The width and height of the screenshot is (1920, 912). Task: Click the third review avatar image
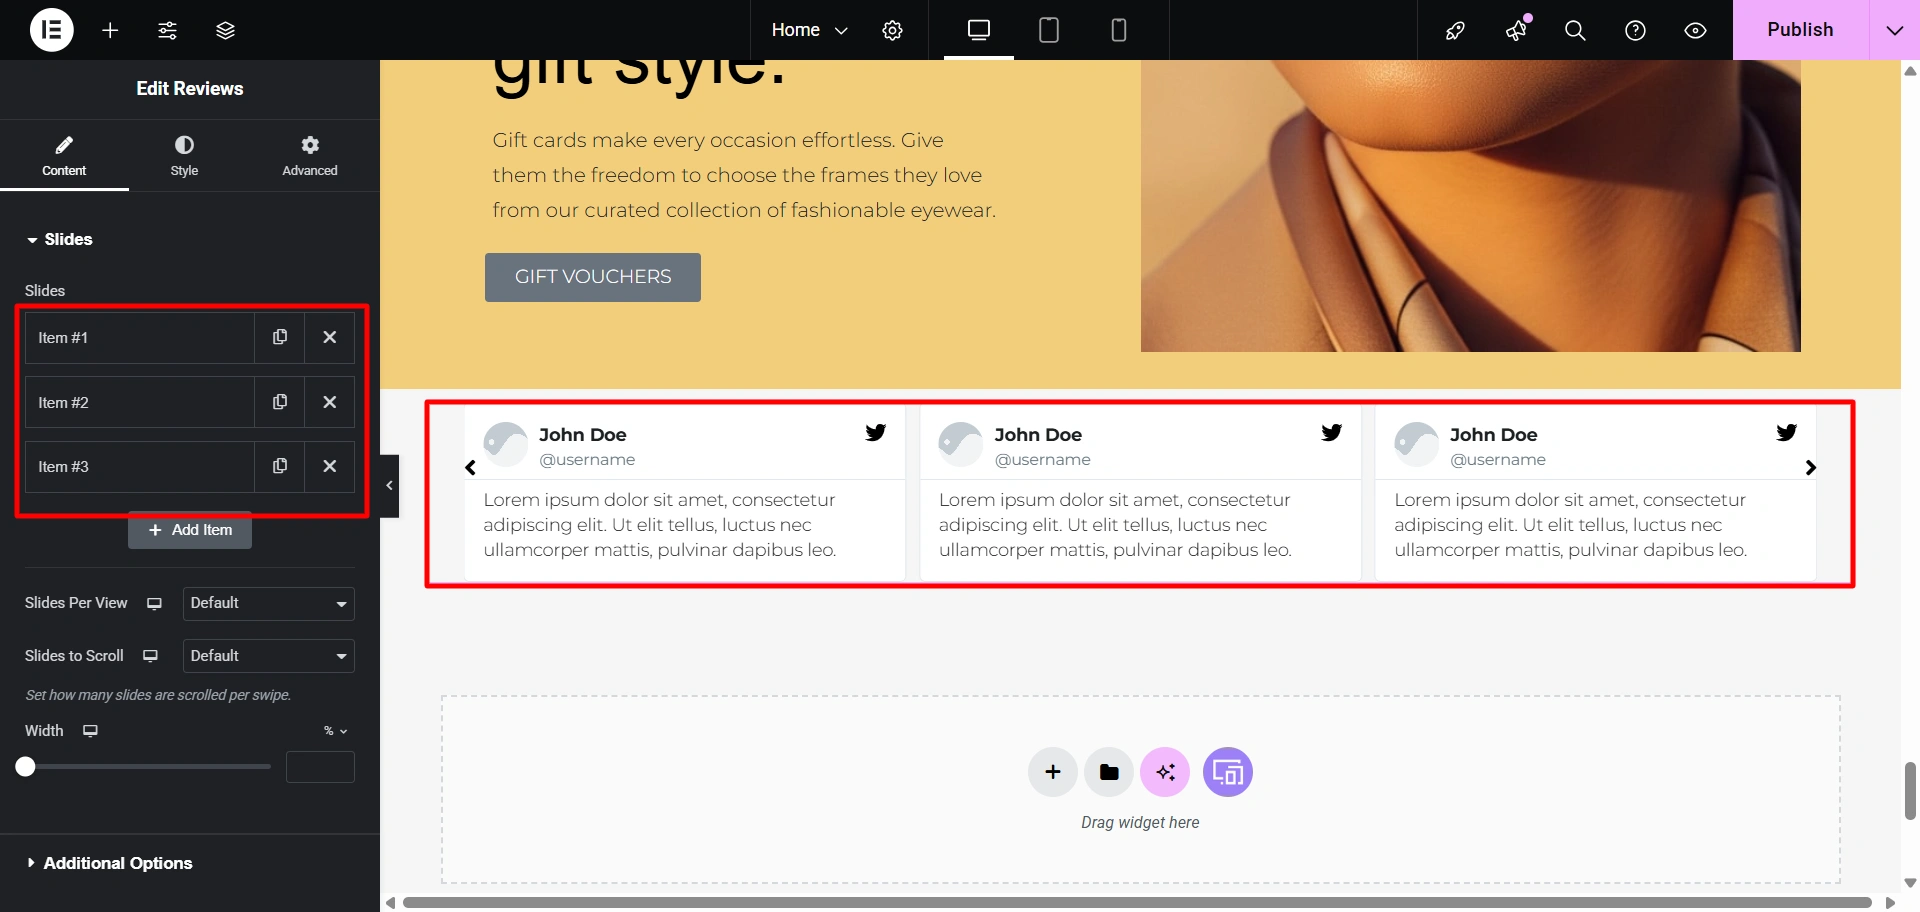point(1417,444)
